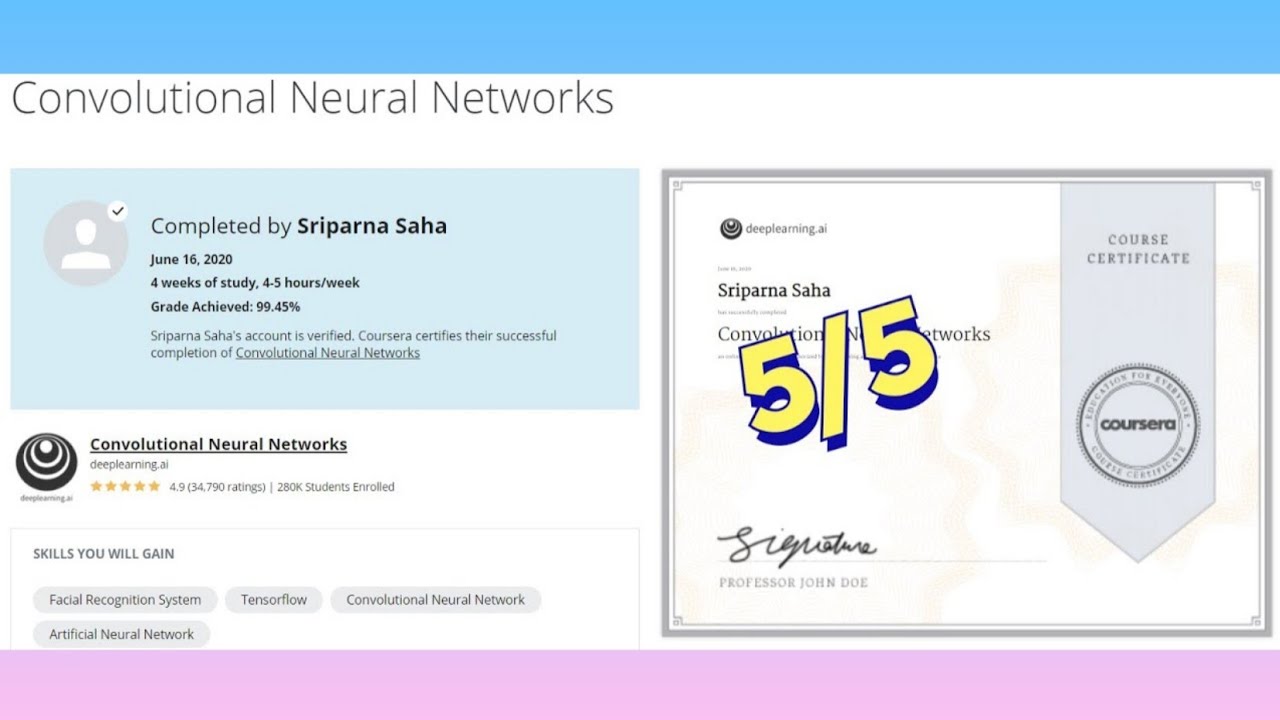This screenshot has width=1280, height=720.
Task: Click PROFESSOR JOHN DOE on the certificate
Action: (x=793, y=583)
